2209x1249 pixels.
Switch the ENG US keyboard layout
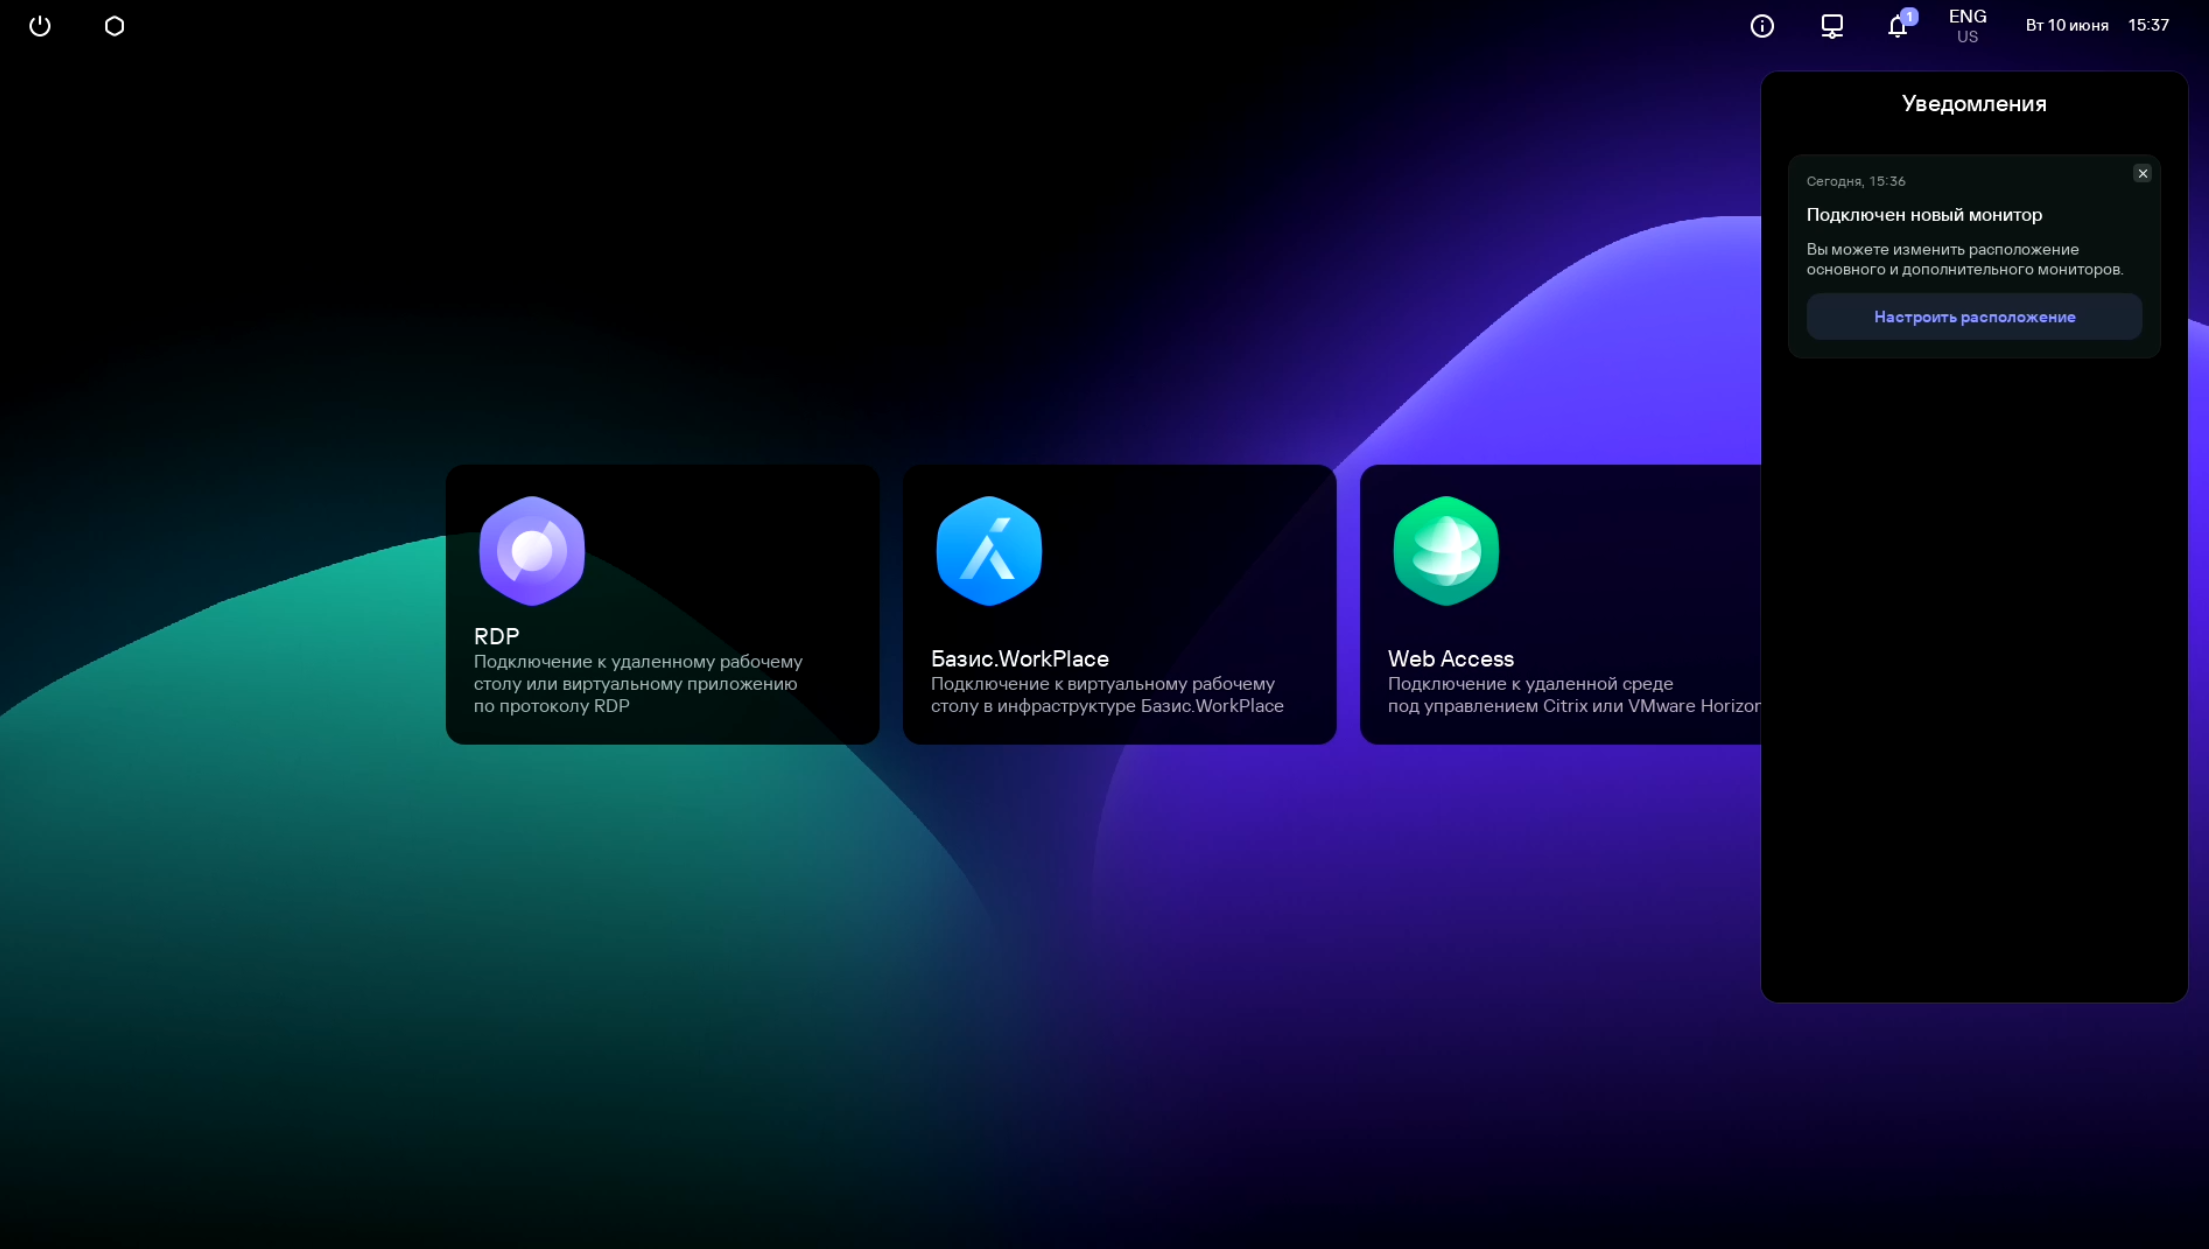point(1967,26)
